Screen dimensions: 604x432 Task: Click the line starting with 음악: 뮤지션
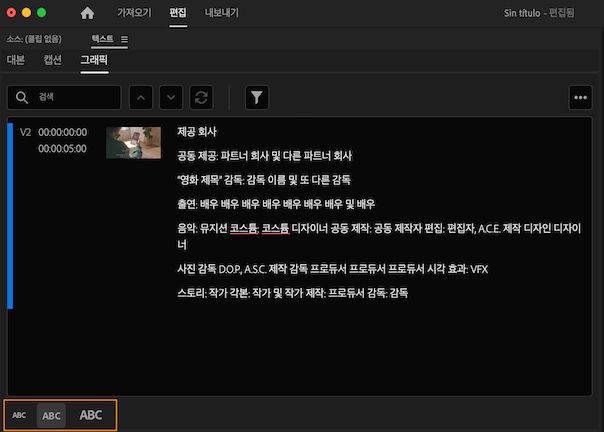[x=379, y=236]
